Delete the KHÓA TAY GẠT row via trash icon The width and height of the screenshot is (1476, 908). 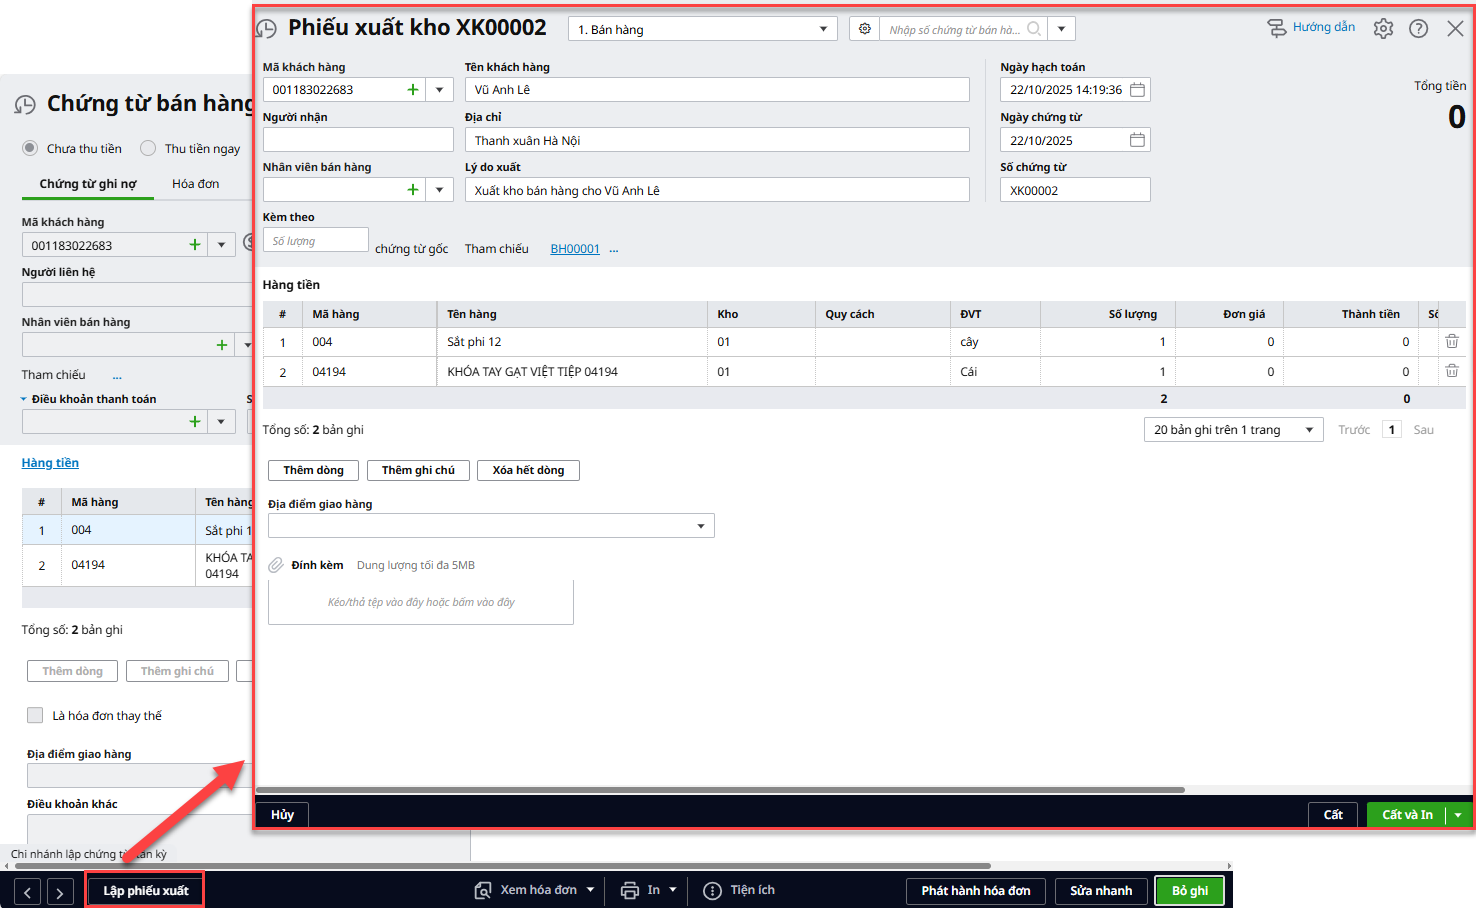click(1451, 372)
